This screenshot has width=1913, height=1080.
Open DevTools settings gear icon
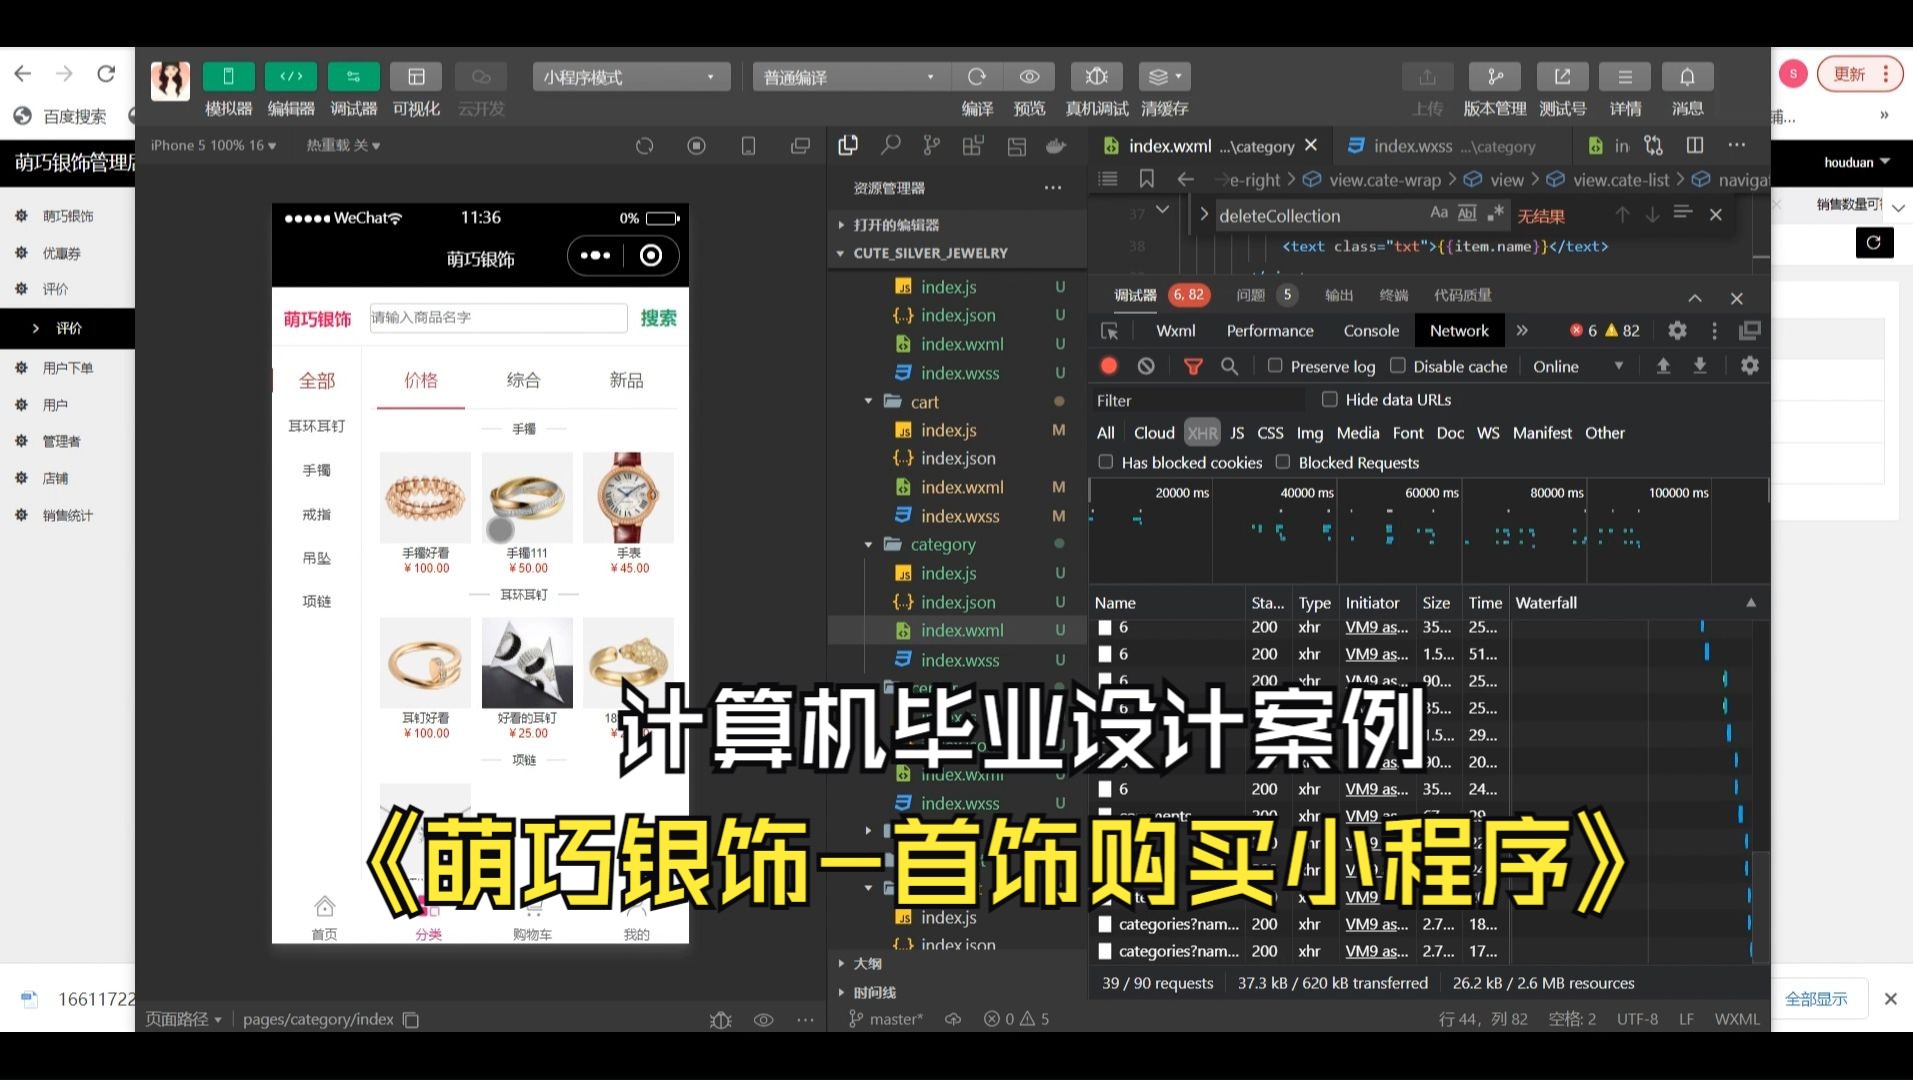click(x=1677, y=330)
